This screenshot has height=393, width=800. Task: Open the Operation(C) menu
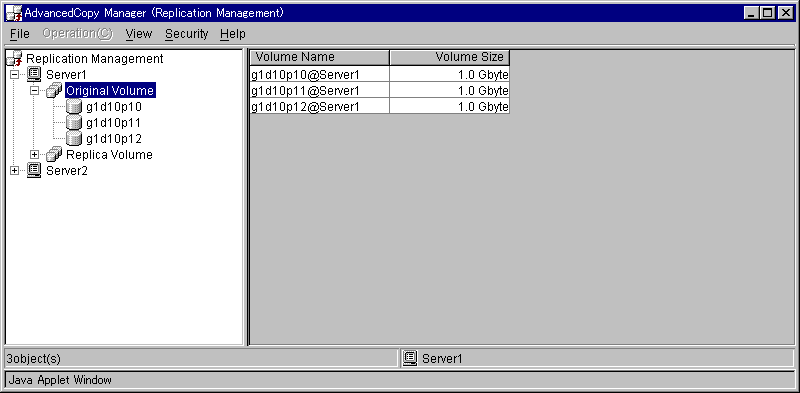(x=78, y=34)
